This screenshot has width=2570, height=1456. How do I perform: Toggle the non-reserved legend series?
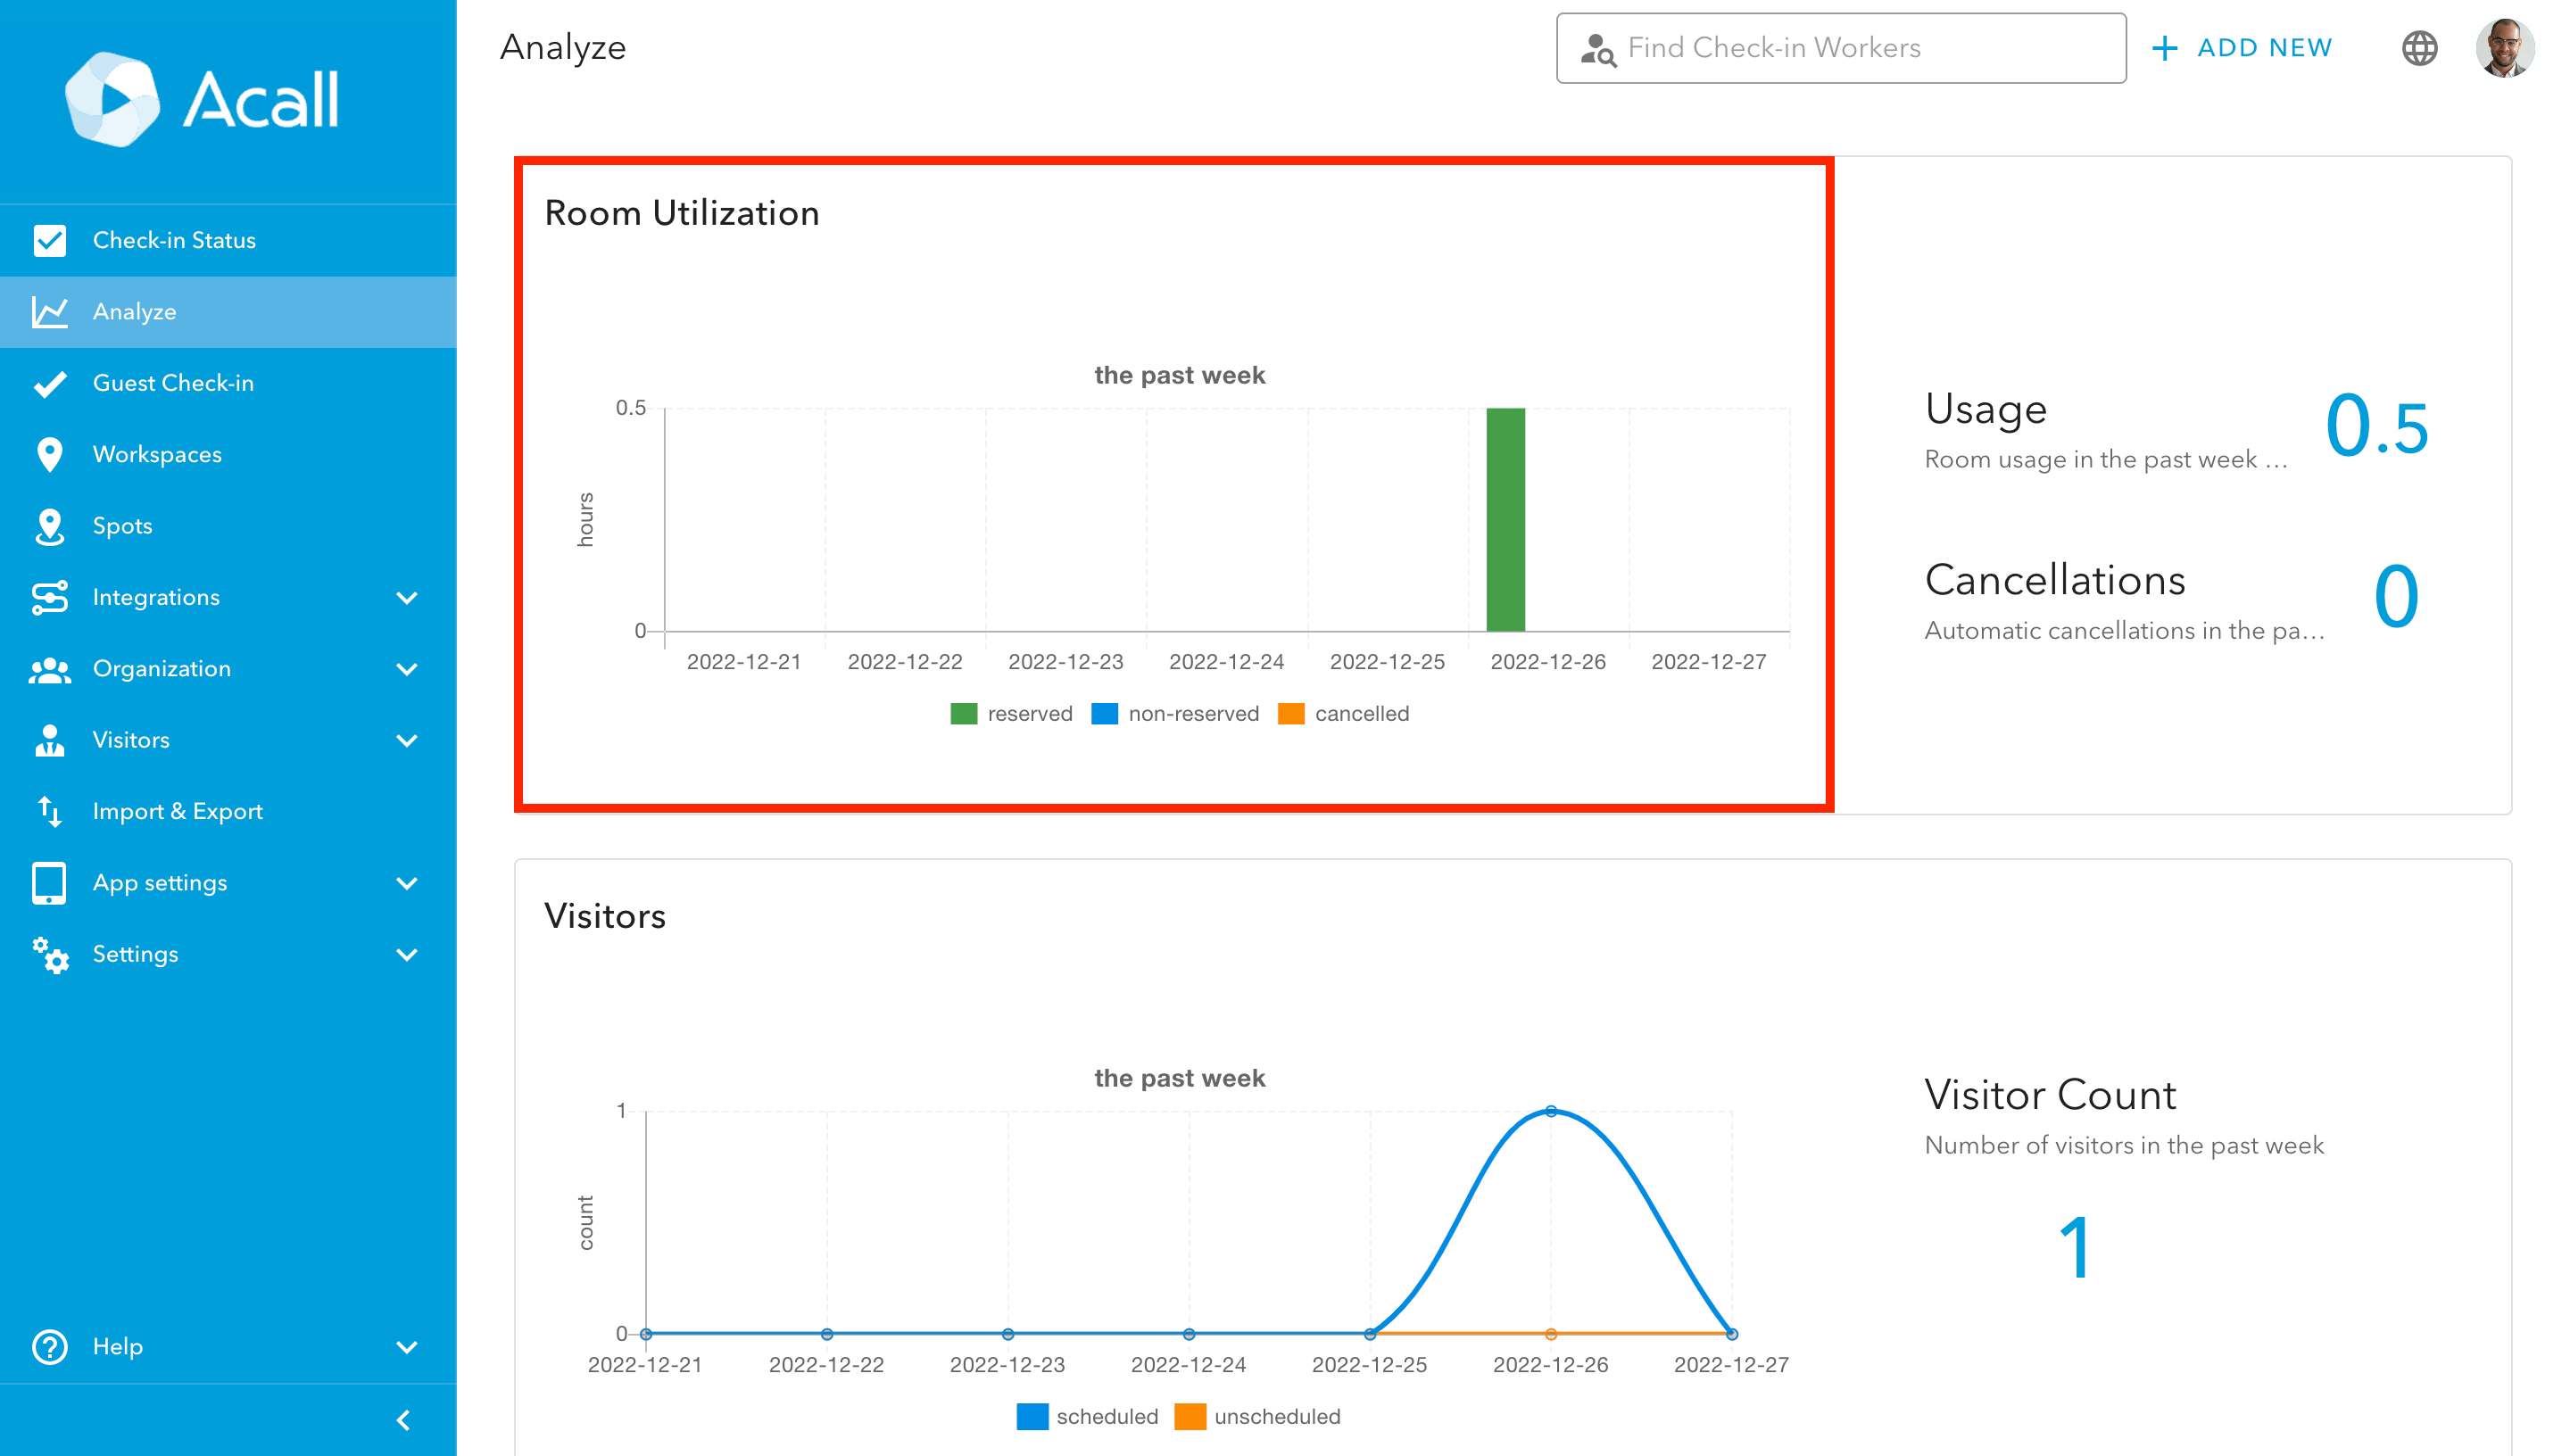1176,714
